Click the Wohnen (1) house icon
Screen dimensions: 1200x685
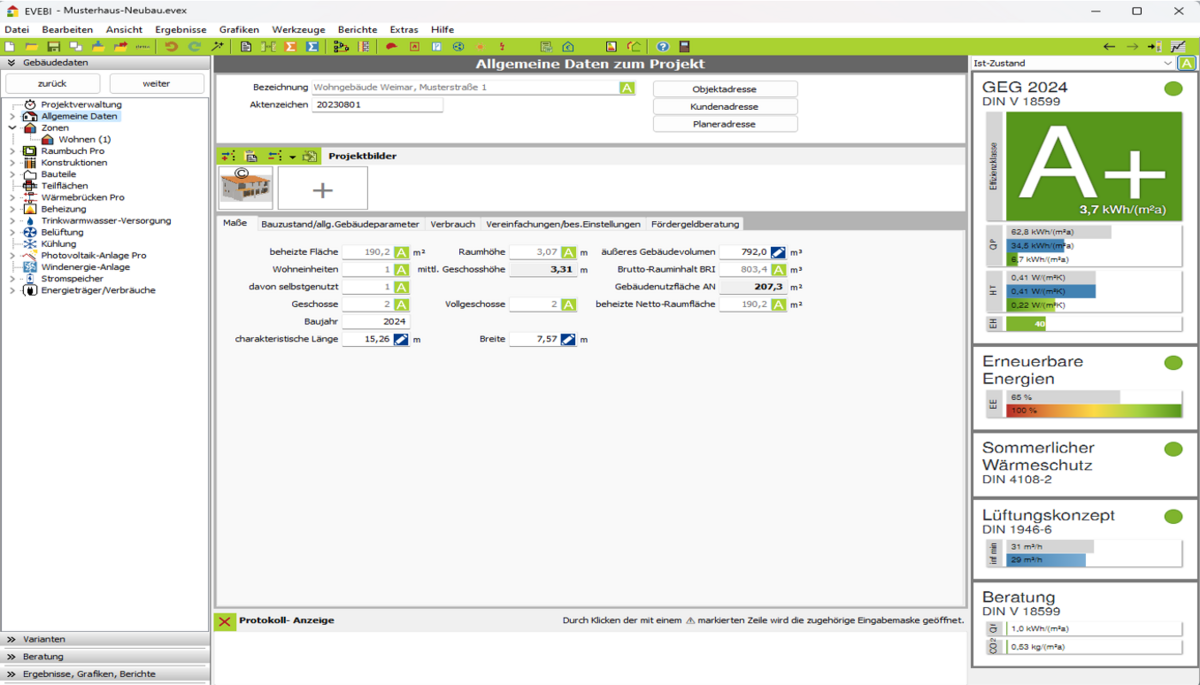48,139
